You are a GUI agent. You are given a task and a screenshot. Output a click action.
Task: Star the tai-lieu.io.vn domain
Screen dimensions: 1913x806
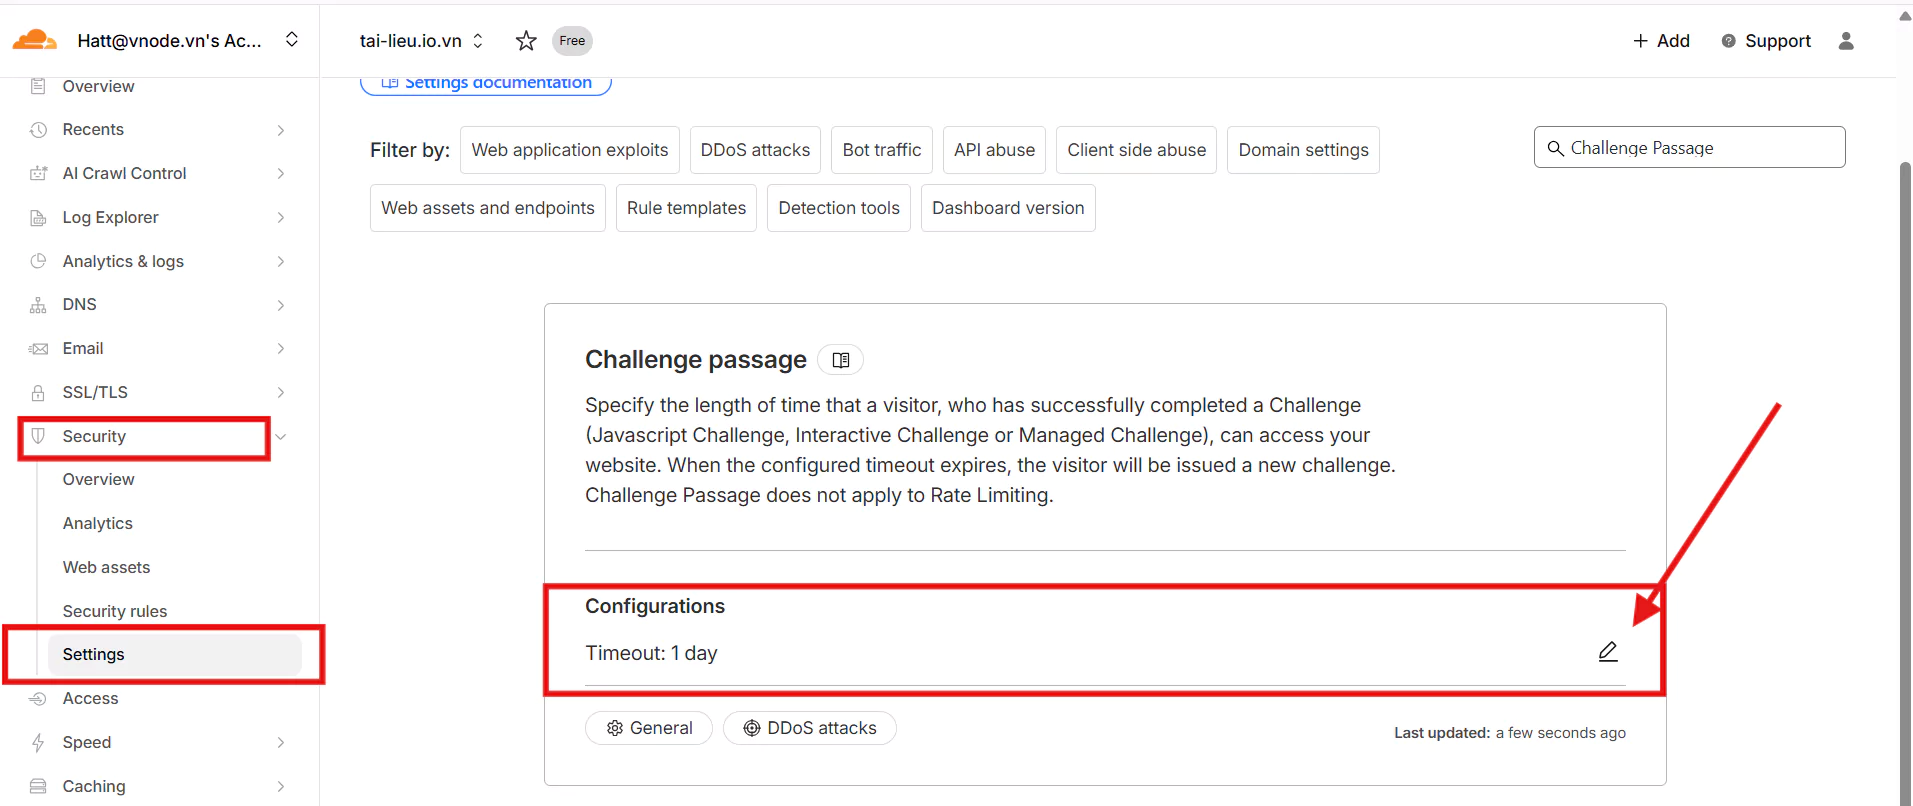coord(526,41)
